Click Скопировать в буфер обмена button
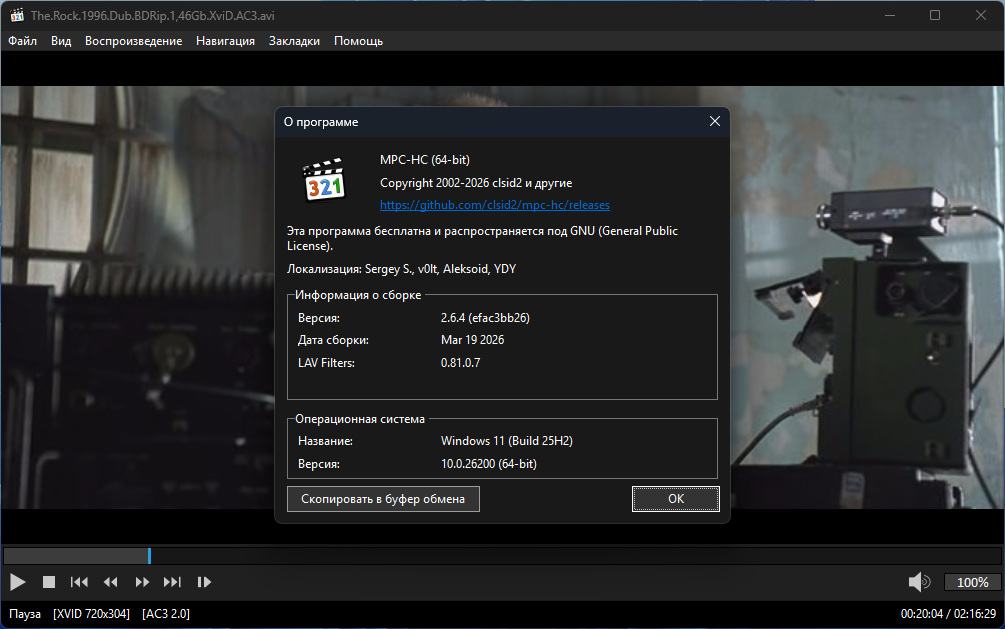Screen dimensions: 1005x629 (x=383, y=498)
